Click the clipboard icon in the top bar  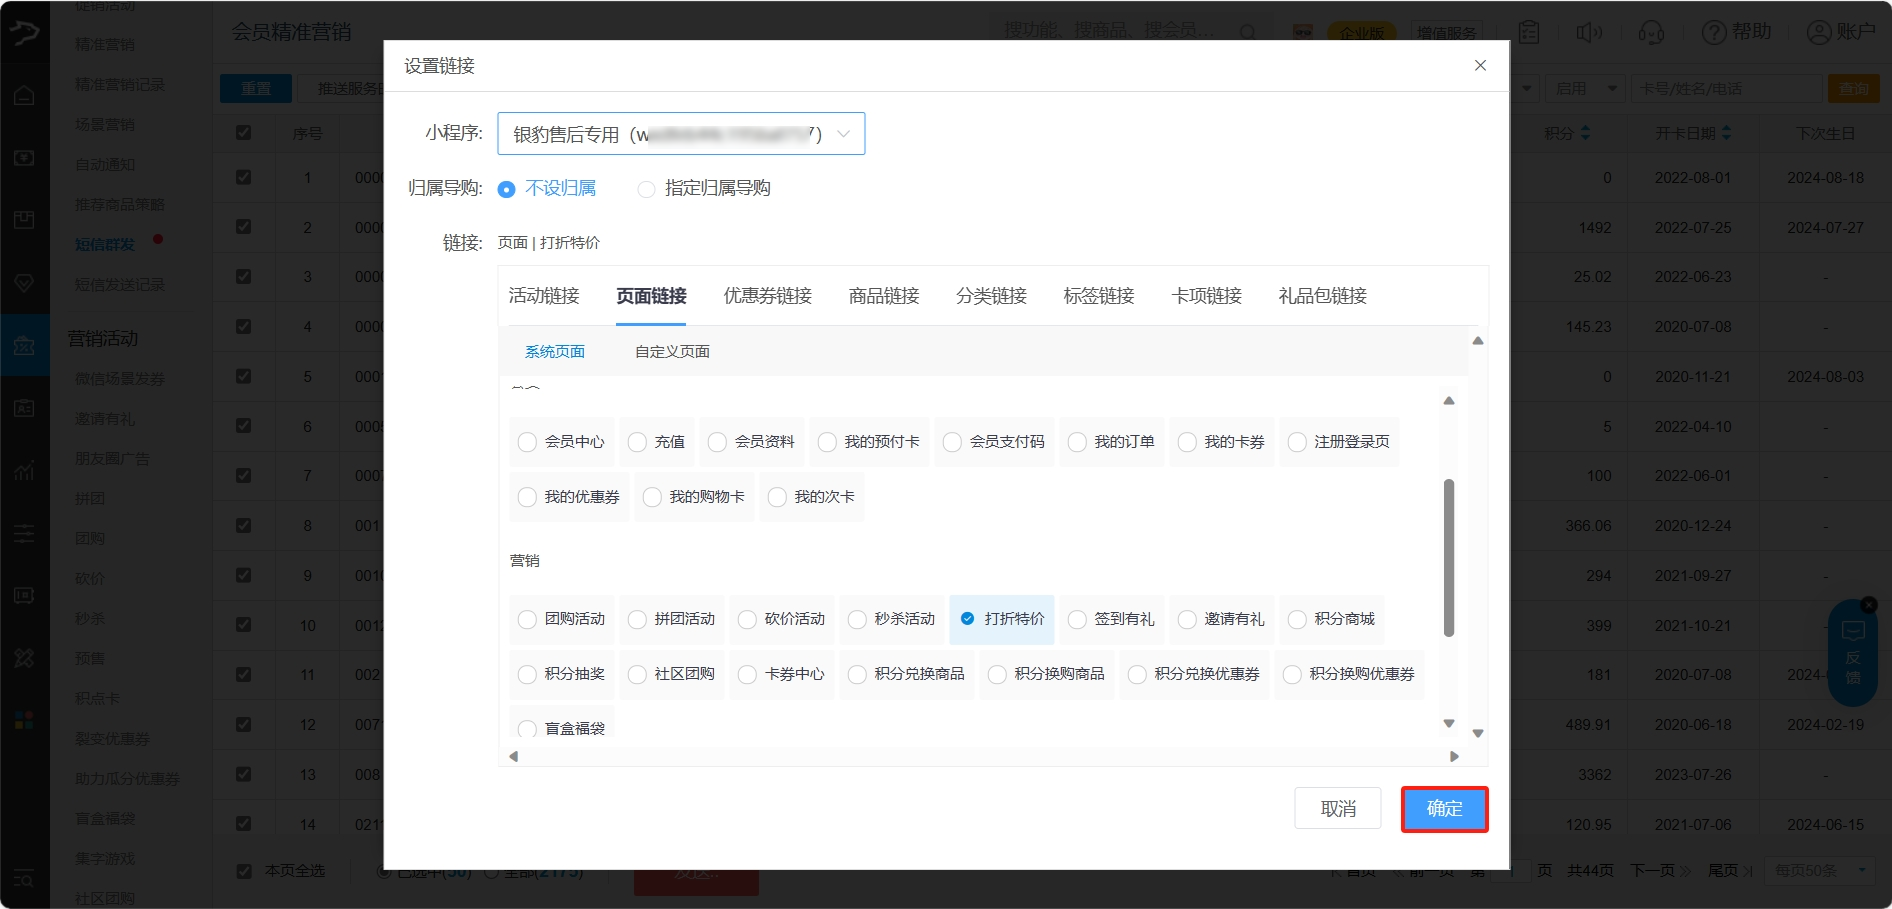[1529, 32]
